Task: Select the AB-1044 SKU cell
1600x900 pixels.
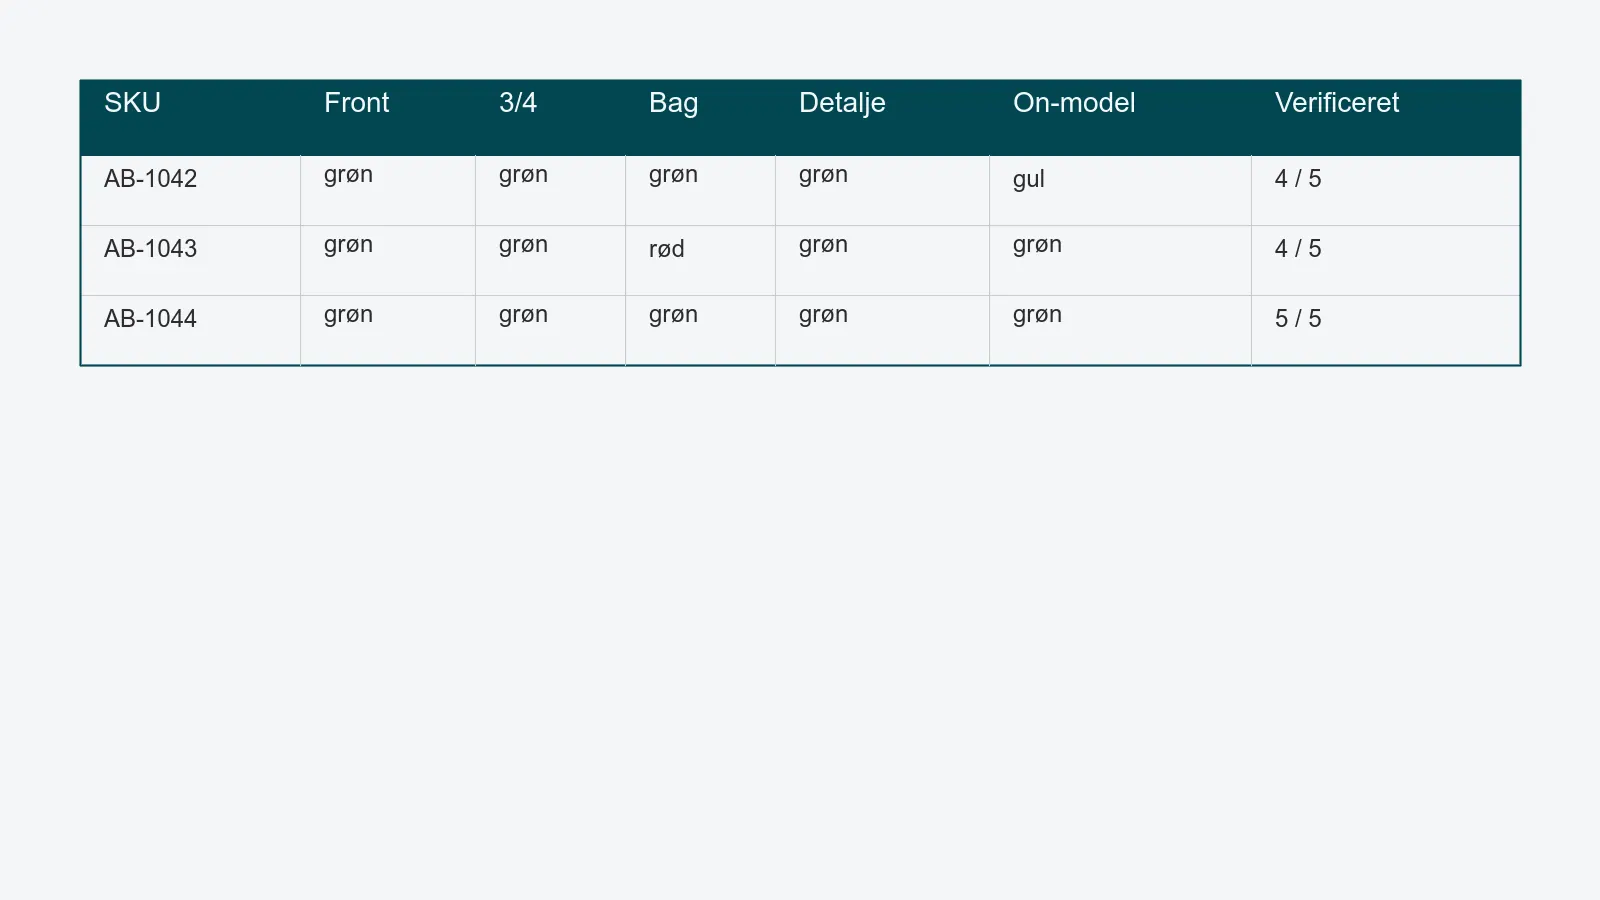Action: coord(190,330)
